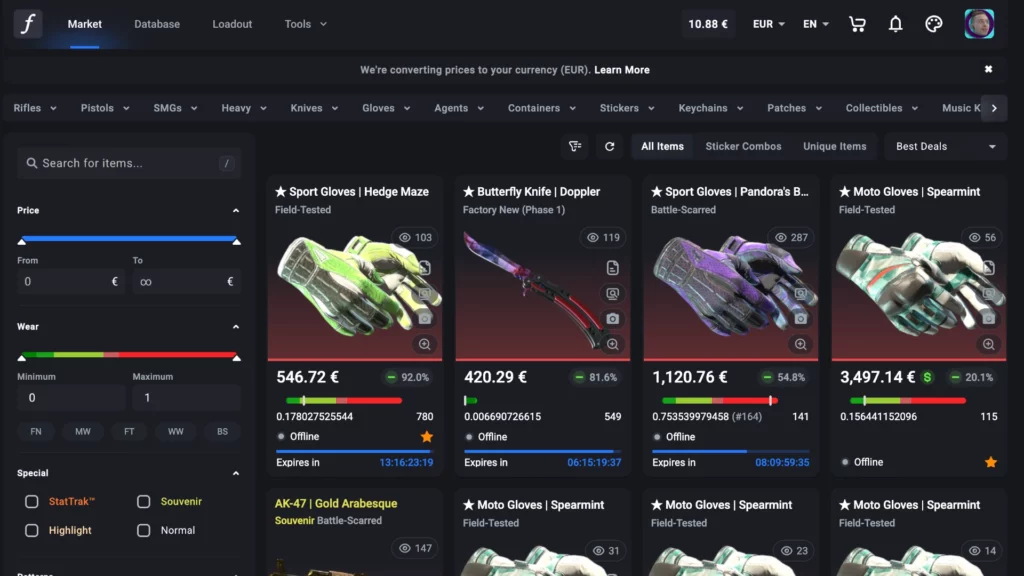
Task: Open the EUR currency dropdown
Action: point(769,24)
